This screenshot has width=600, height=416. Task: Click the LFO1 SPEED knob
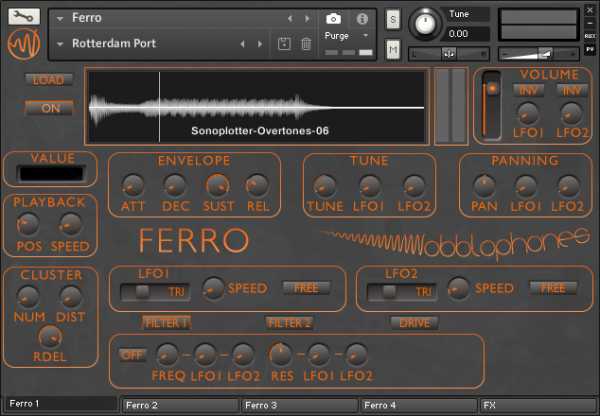point(213,288)
